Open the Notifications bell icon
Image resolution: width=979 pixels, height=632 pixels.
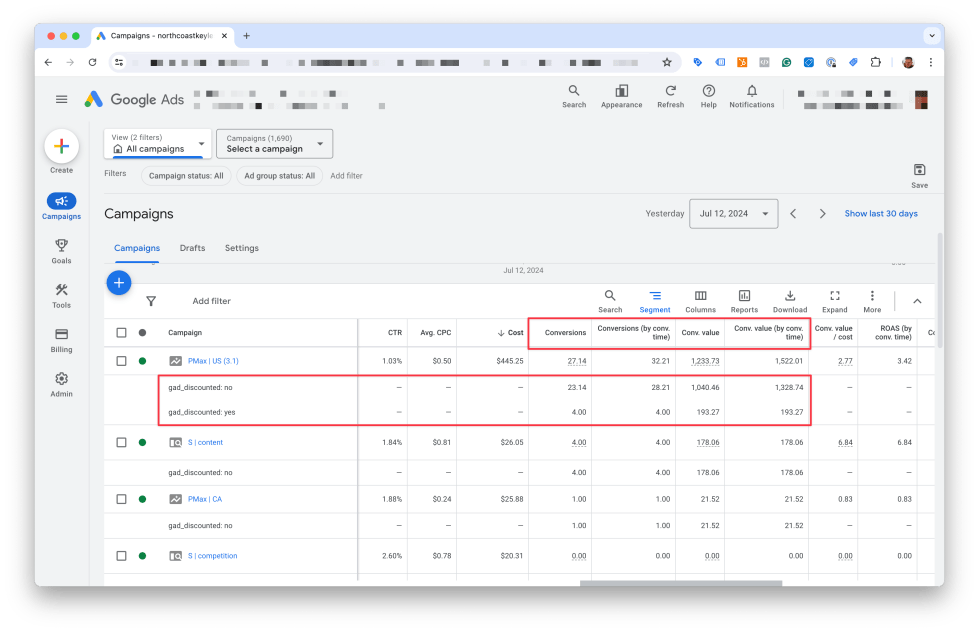(751, 92)
